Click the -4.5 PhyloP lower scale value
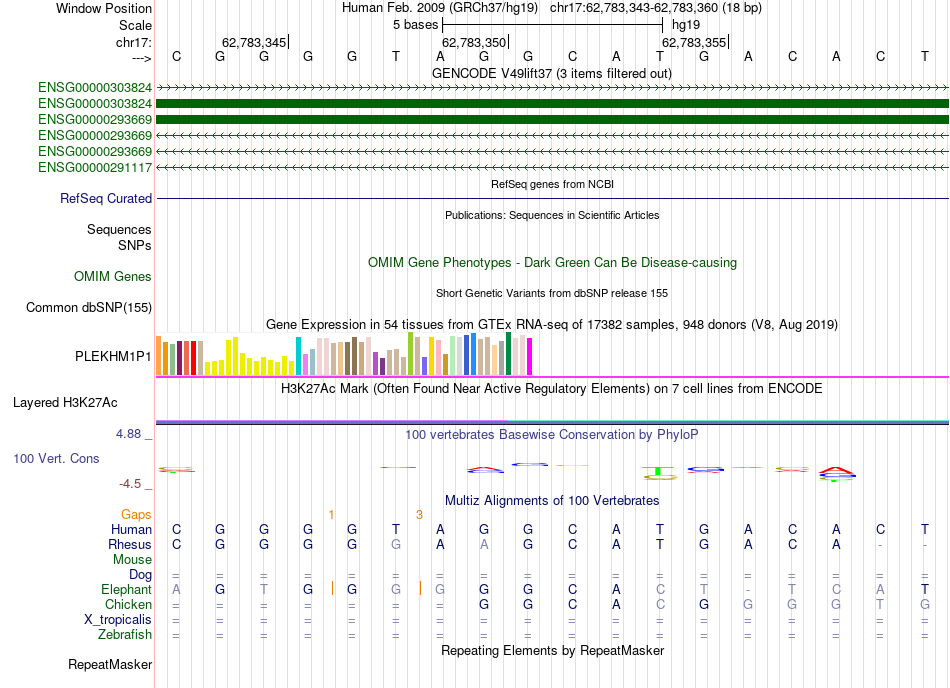 click(130, 484)
